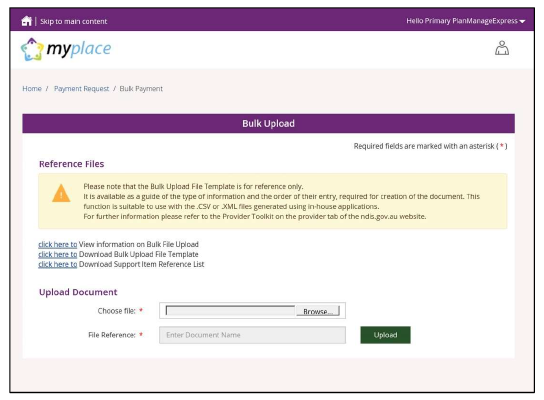Image resolution: width=544 pixels, height=400 pixels.
Task: Click the Browse... file button
Action: coord(318,311)
